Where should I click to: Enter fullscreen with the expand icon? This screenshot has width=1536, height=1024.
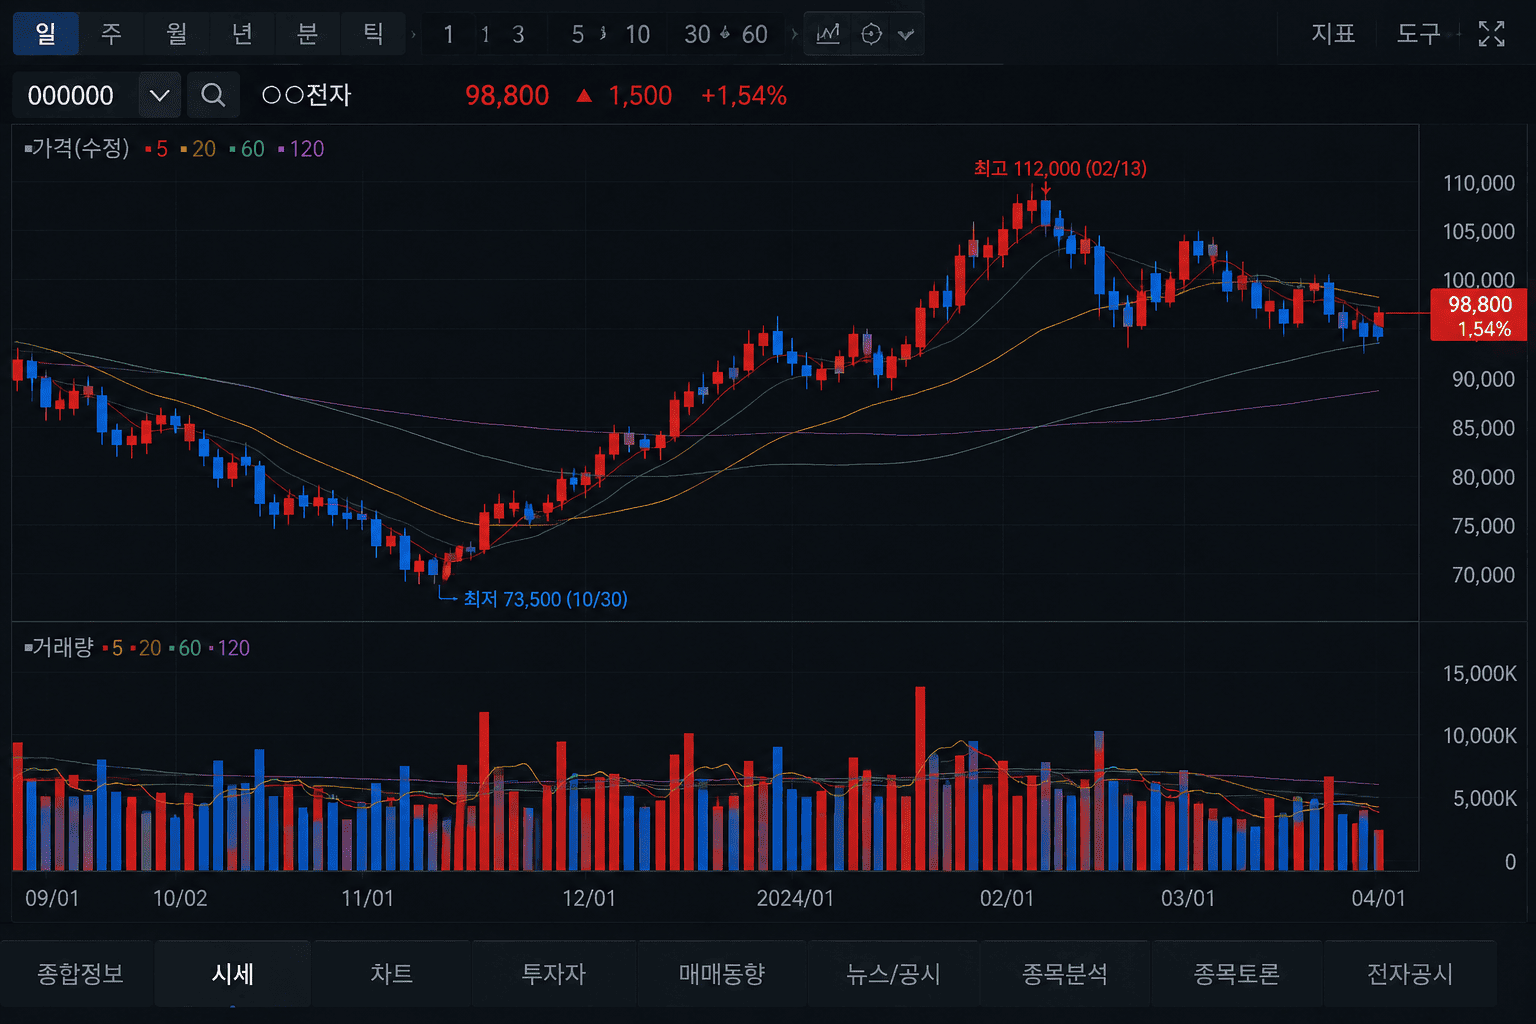[x=1491, y=34]
